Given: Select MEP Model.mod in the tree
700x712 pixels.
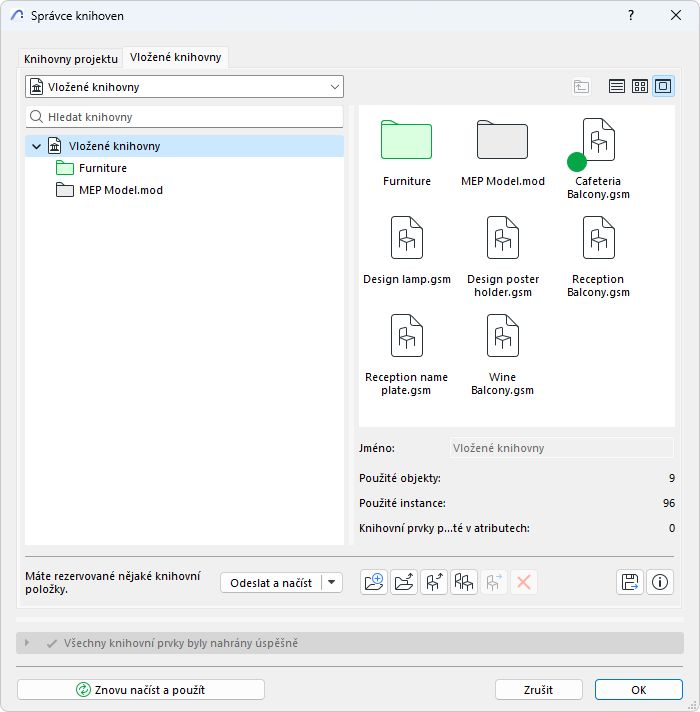Looking at the screenshot, I should (121, 190).
